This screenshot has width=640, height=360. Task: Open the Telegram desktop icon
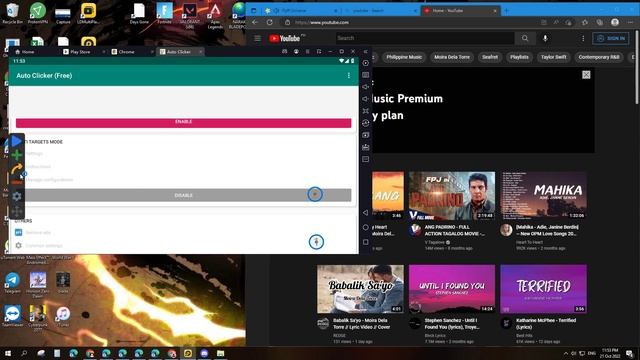(12, 282)
